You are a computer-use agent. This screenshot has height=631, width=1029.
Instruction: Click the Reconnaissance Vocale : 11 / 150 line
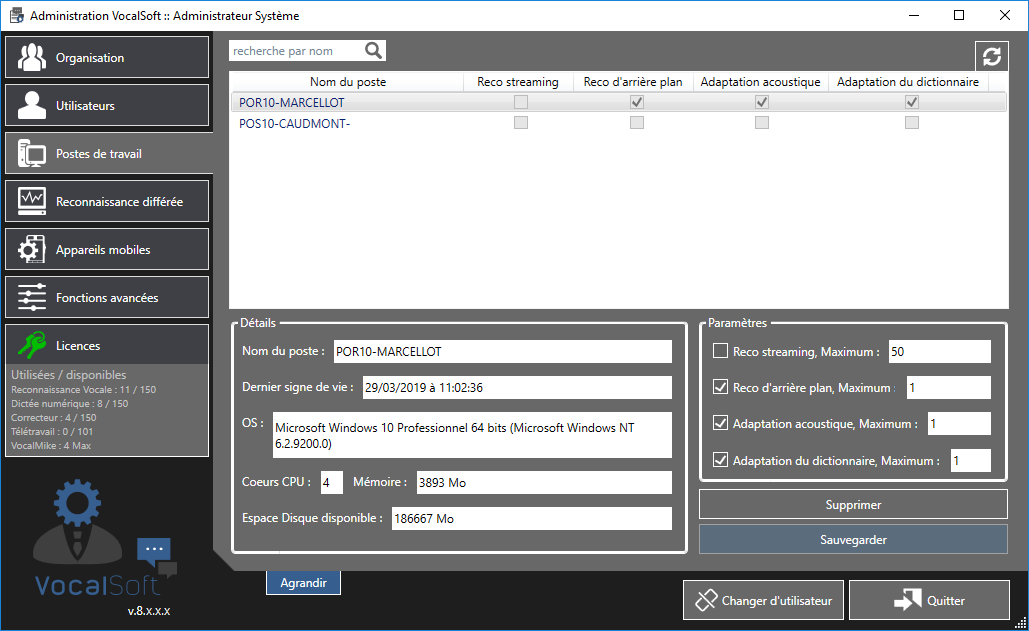(x=83, y=390)
